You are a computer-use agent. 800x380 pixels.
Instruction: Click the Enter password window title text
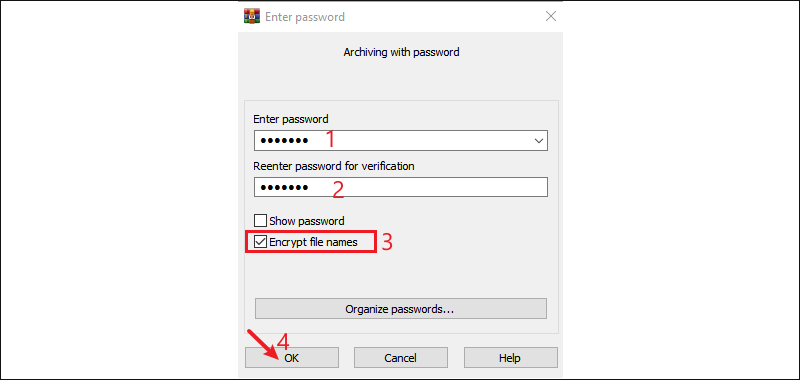pyautogui.click(x=305, y=17)
